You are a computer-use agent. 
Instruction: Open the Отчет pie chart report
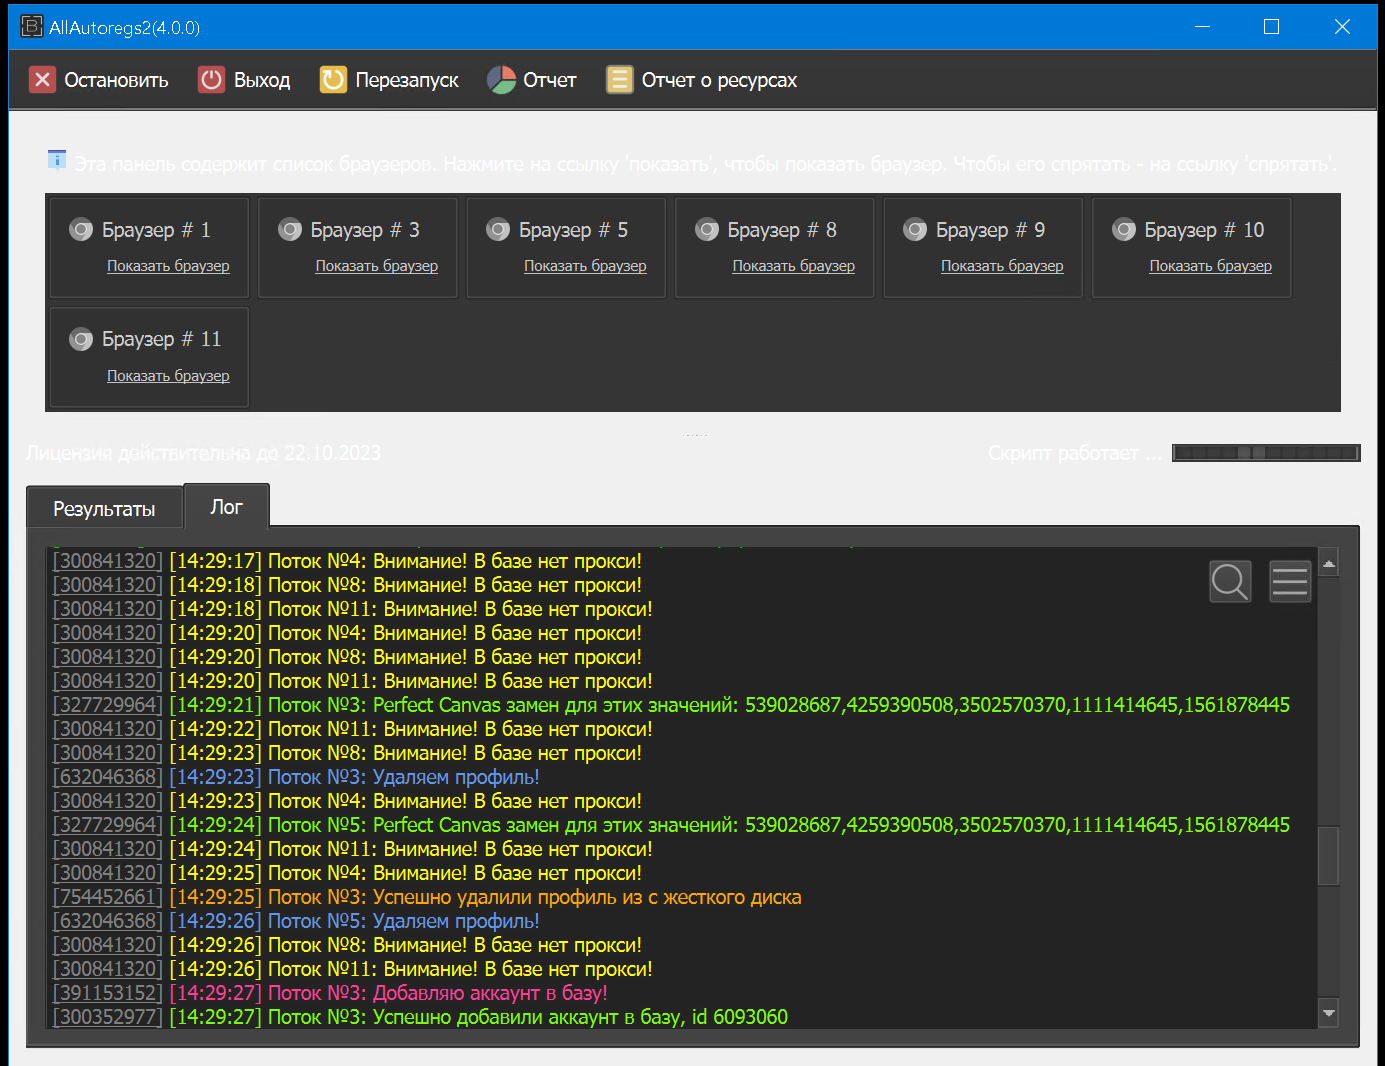click(x=501, y=80)
